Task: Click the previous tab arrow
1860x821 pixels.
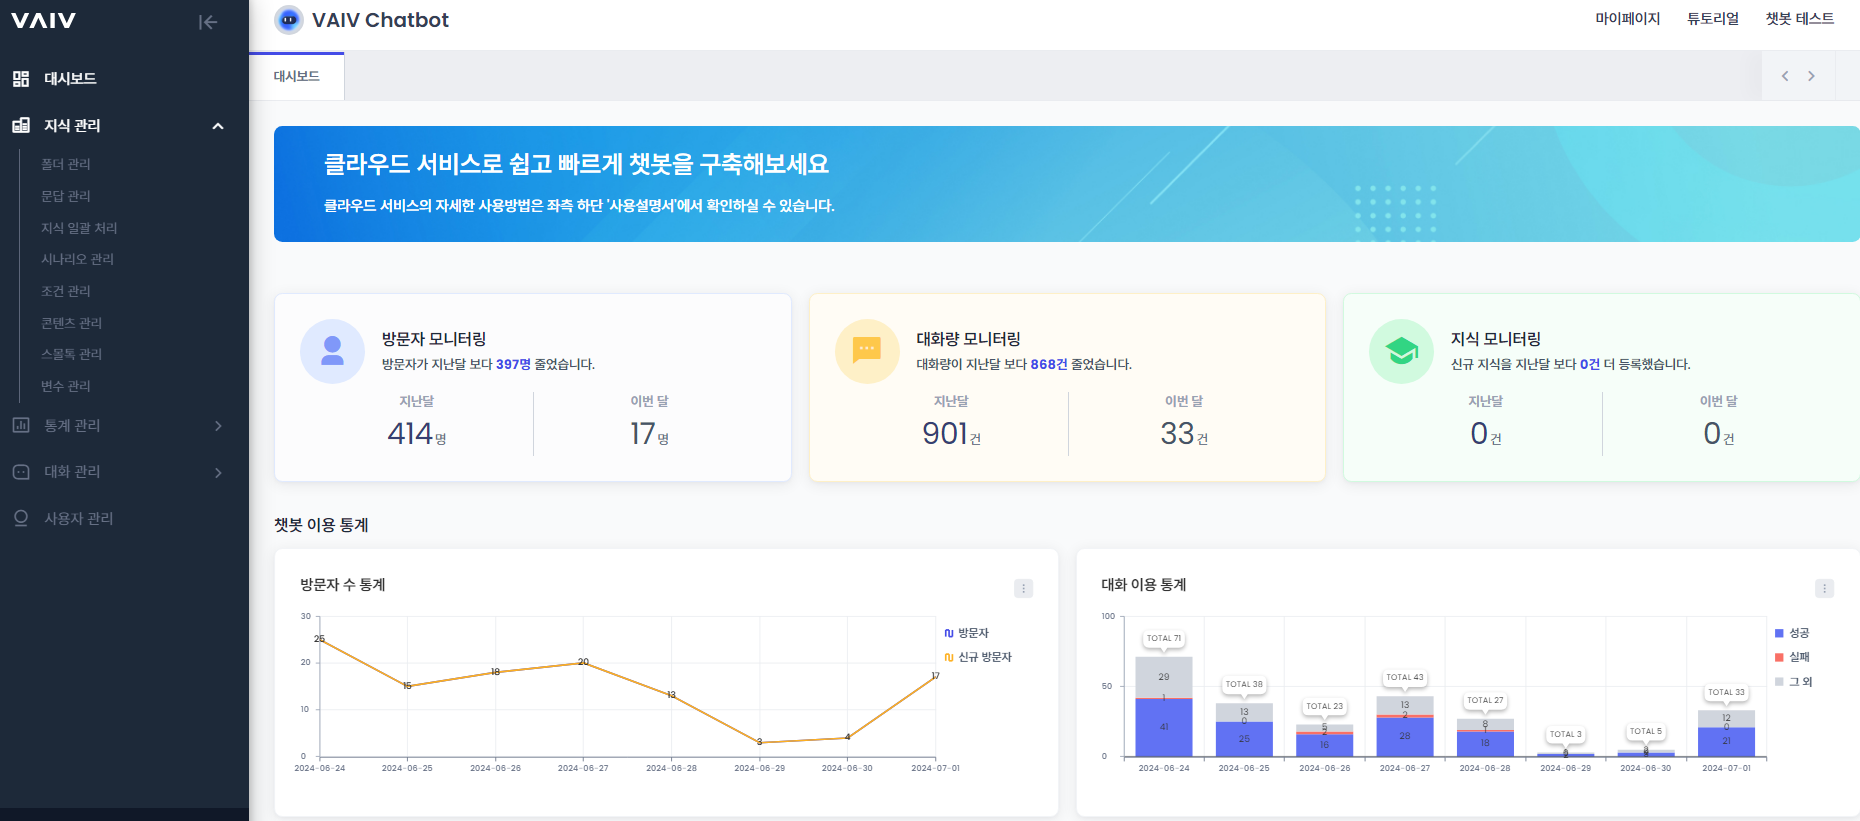Action: point(1785,76)
